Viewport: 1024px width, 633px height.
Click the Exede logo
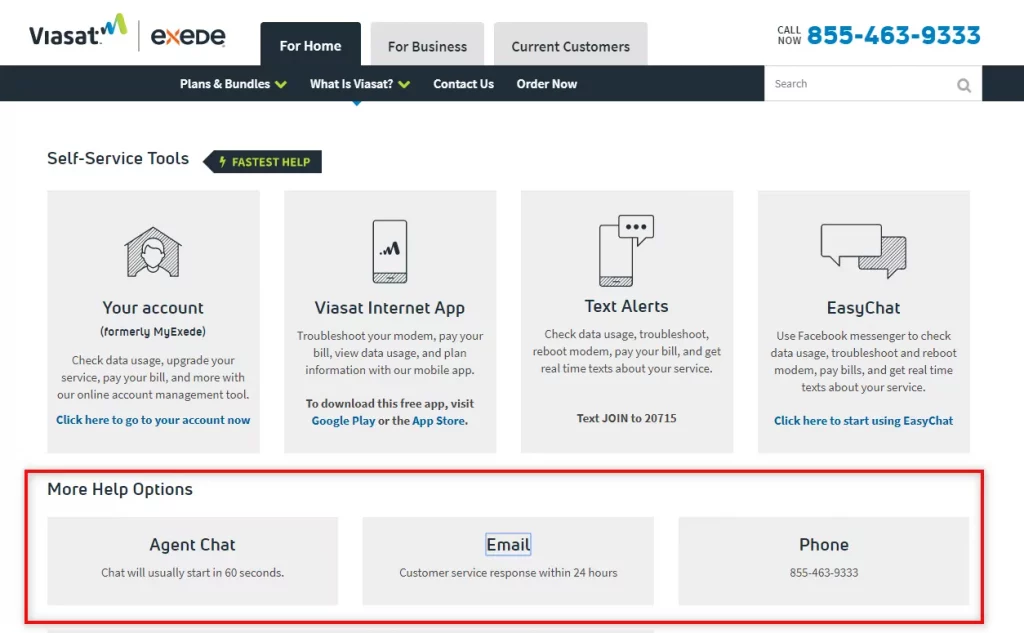point(188,35)
